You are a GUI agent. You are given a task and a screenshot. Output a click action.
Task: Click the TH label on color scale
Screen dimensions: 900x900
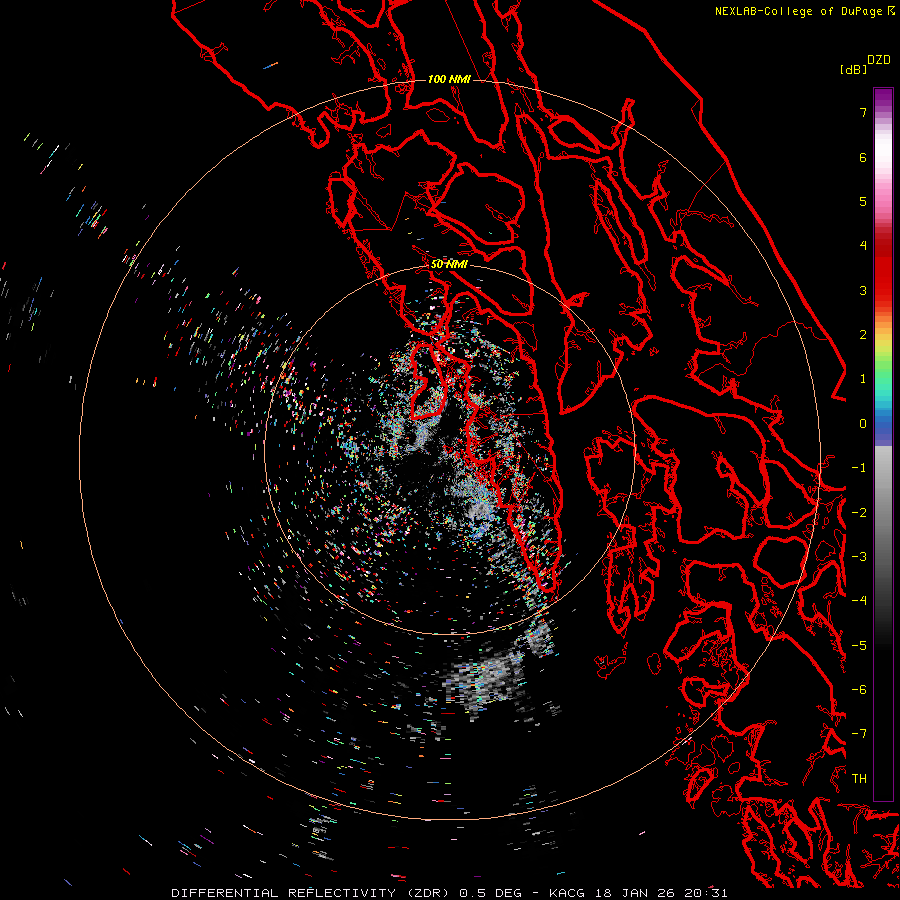(859, 779)
